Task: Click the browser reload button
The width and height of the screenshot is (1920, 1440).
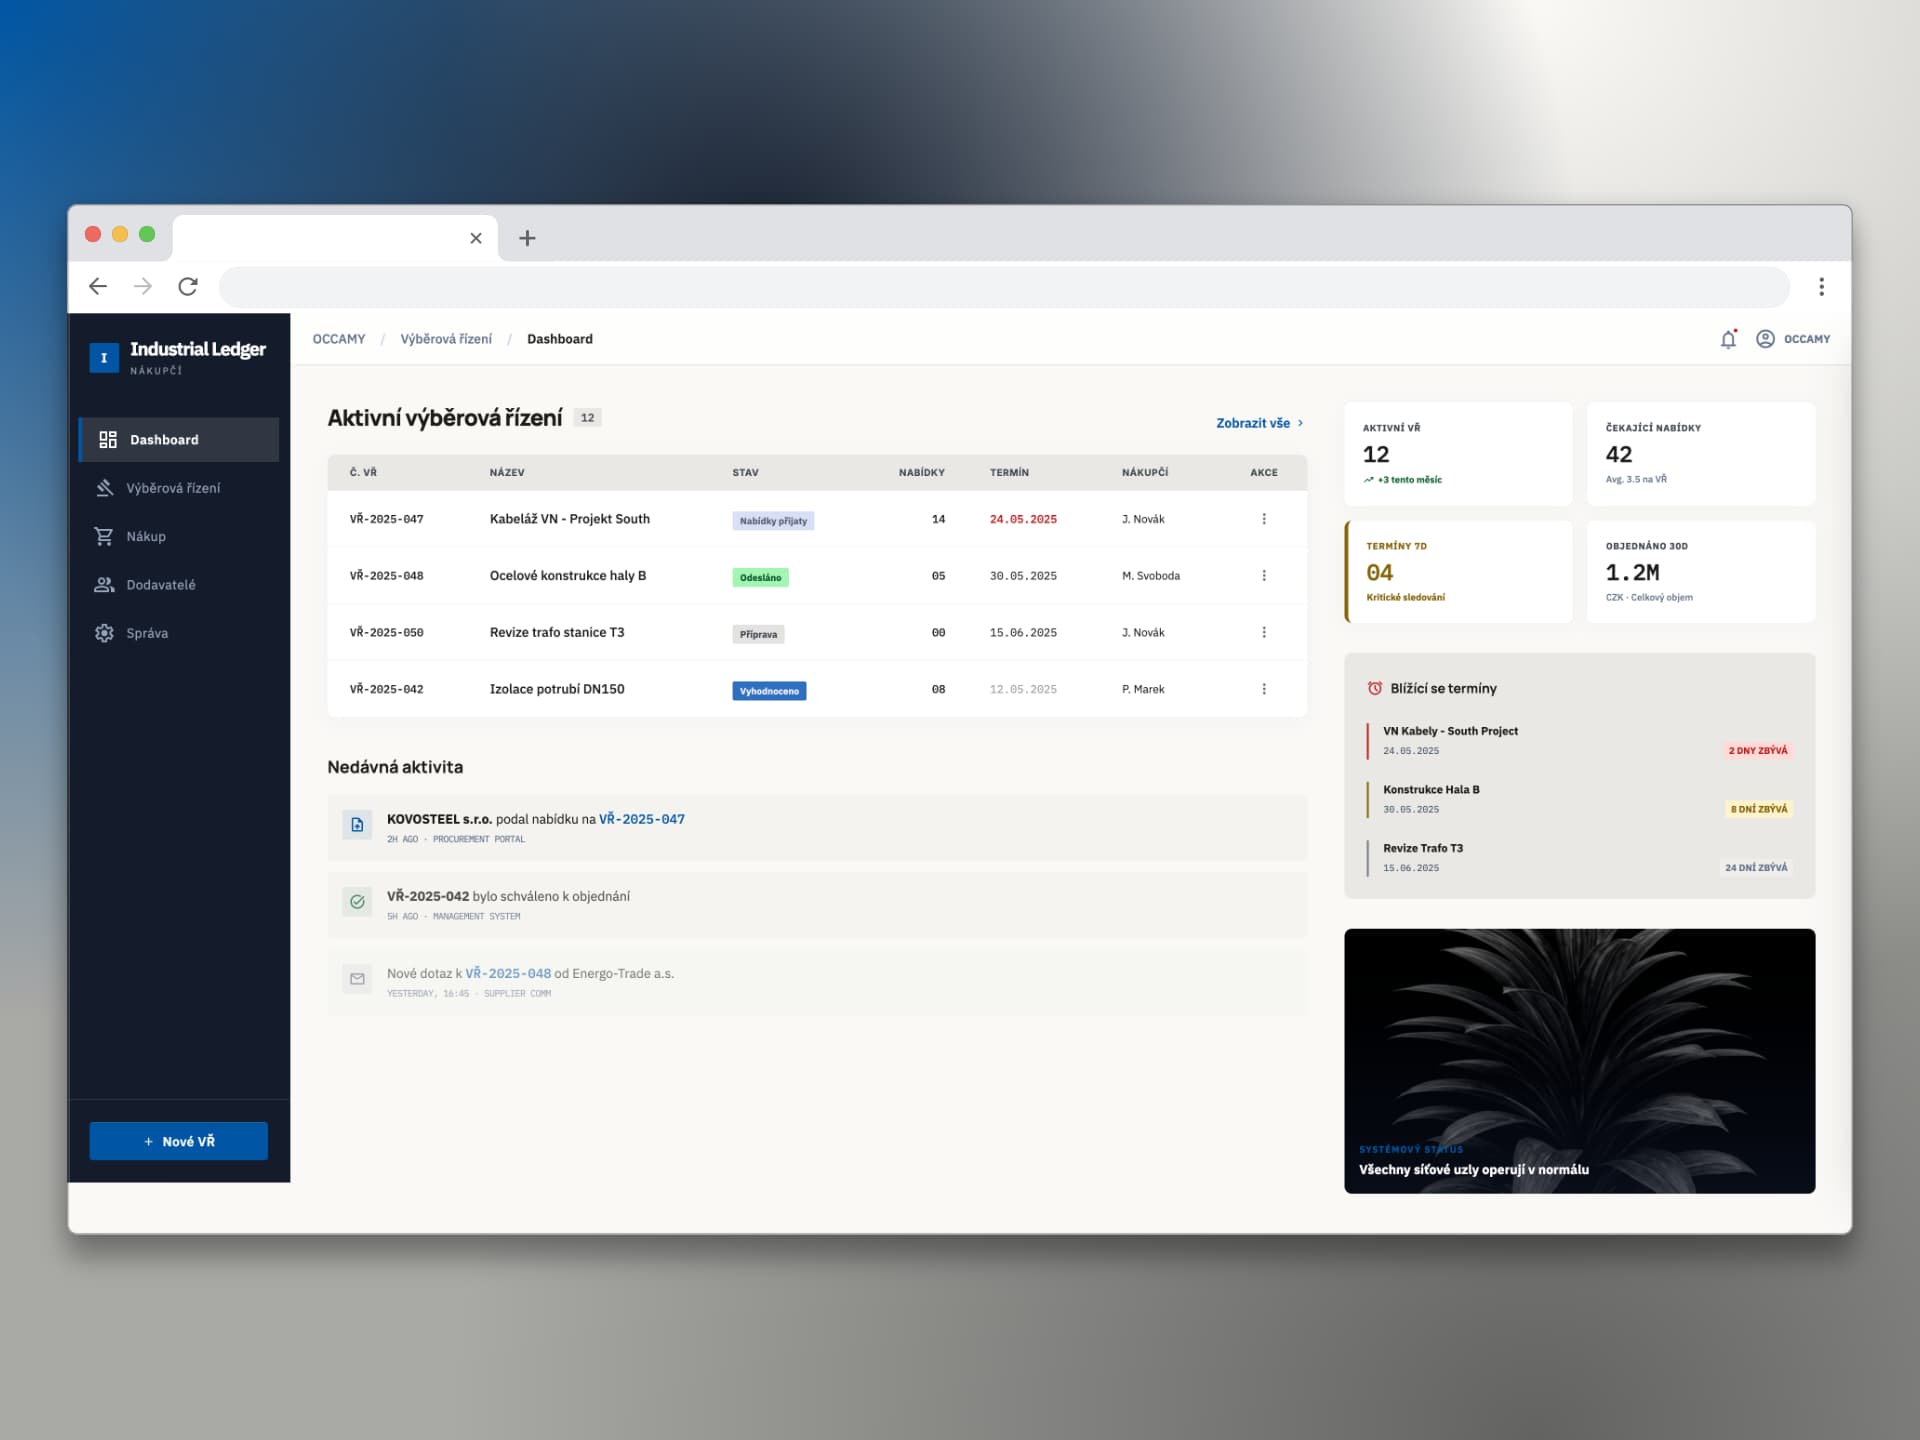Action: point(188,286)
